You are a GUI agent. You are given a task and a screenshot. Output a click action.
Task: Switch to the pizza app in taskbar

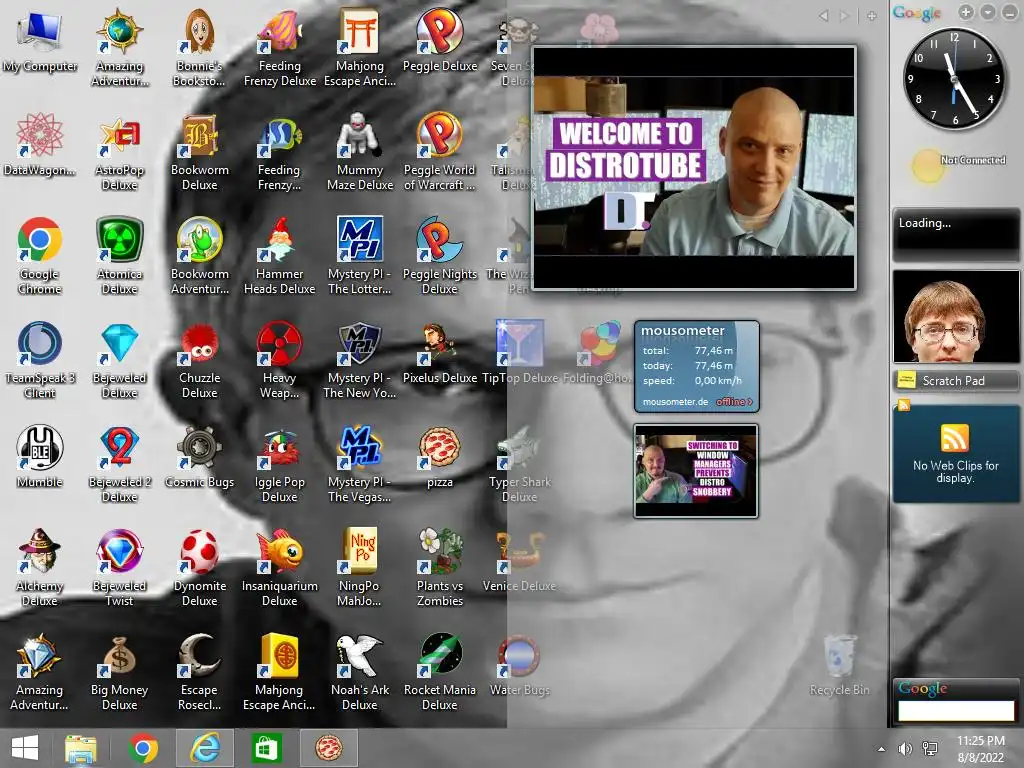[328, 748]
